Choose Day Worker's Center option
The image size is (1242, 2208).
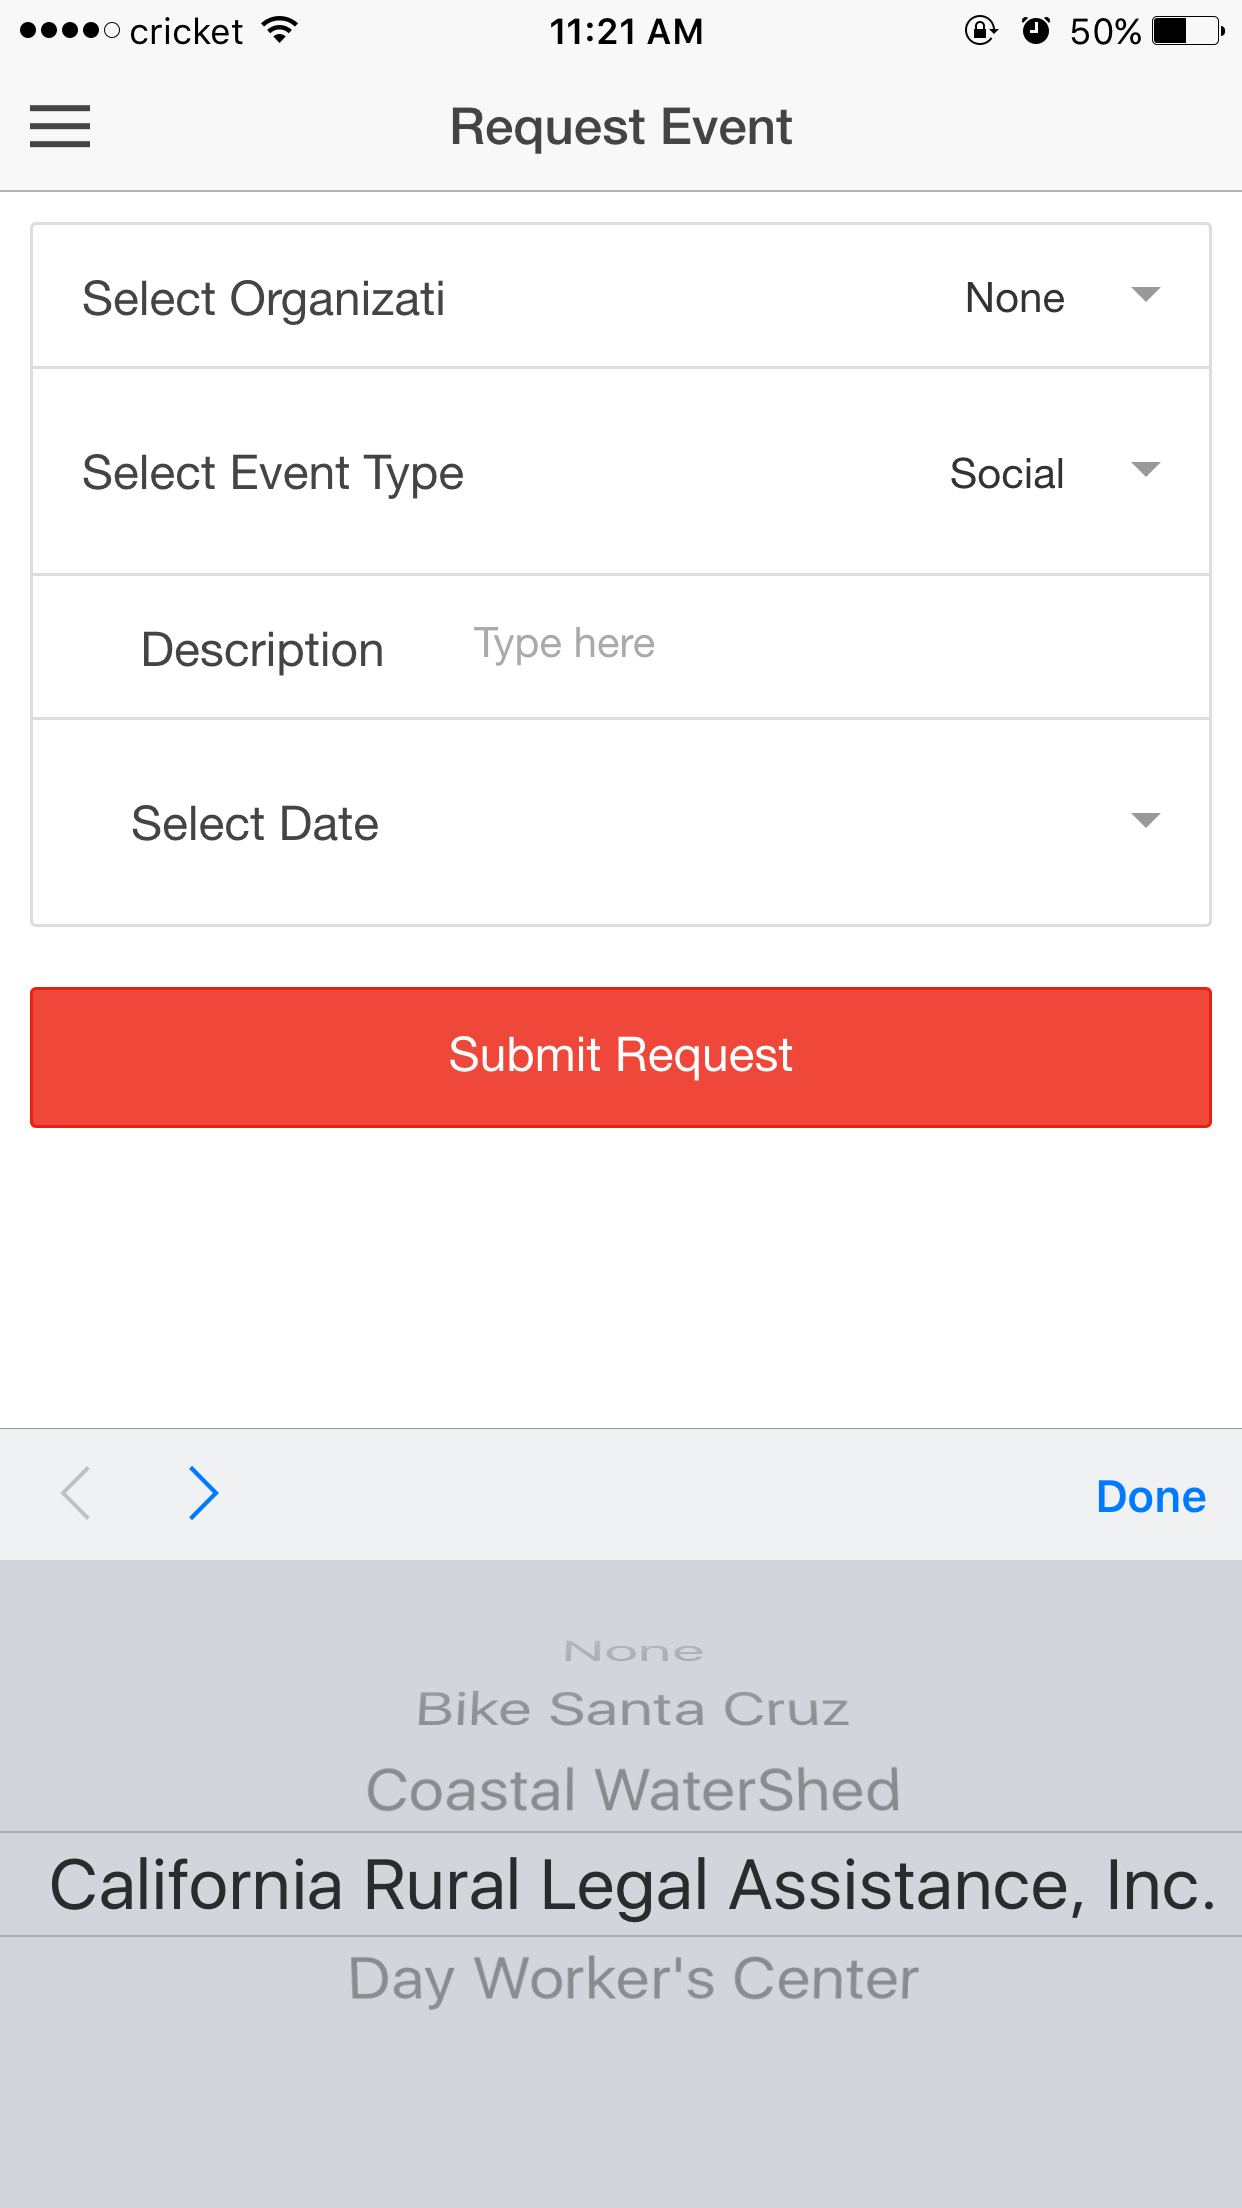[x=633, y=1978]
